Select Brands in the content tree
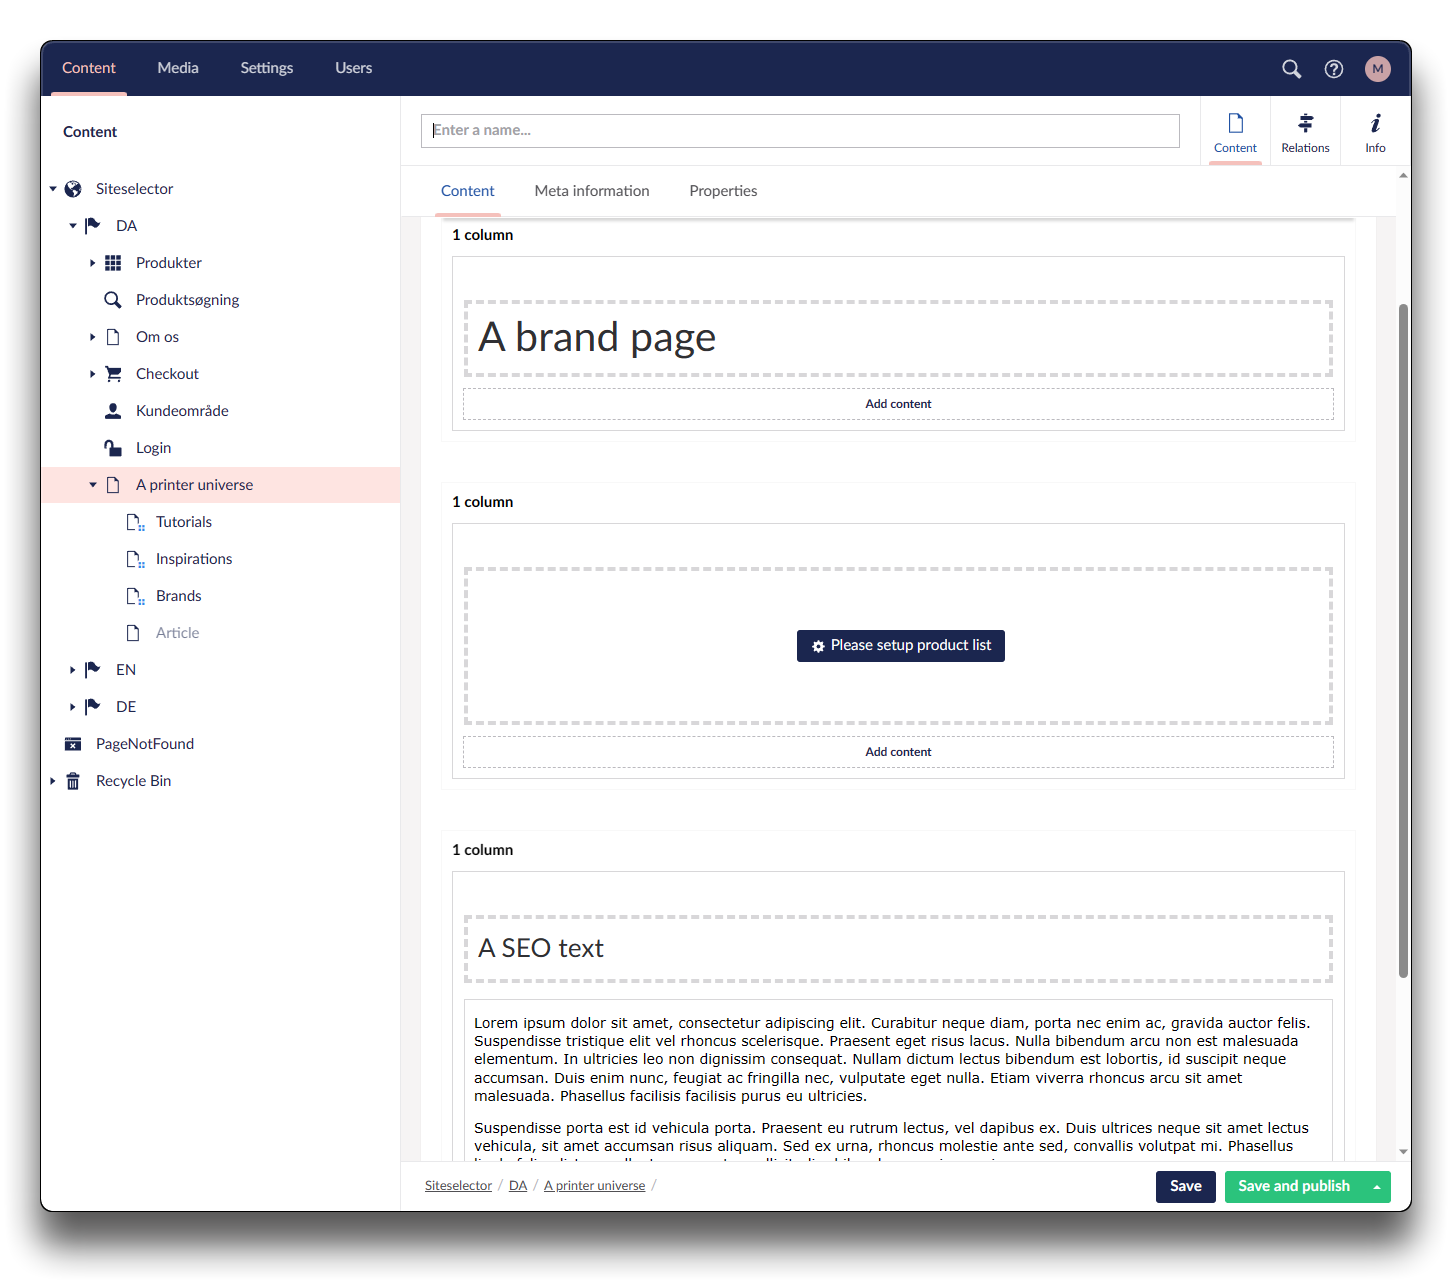1452x1284 pixels. click(x=178, y=596)
